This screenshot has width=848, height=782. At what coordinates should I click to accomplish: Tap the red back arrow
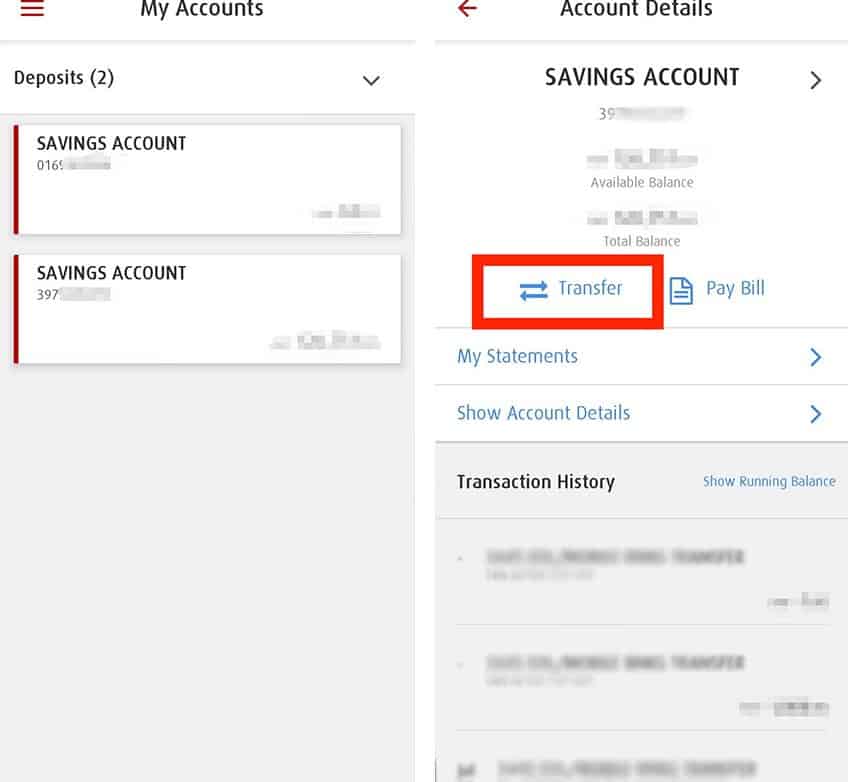467,8
